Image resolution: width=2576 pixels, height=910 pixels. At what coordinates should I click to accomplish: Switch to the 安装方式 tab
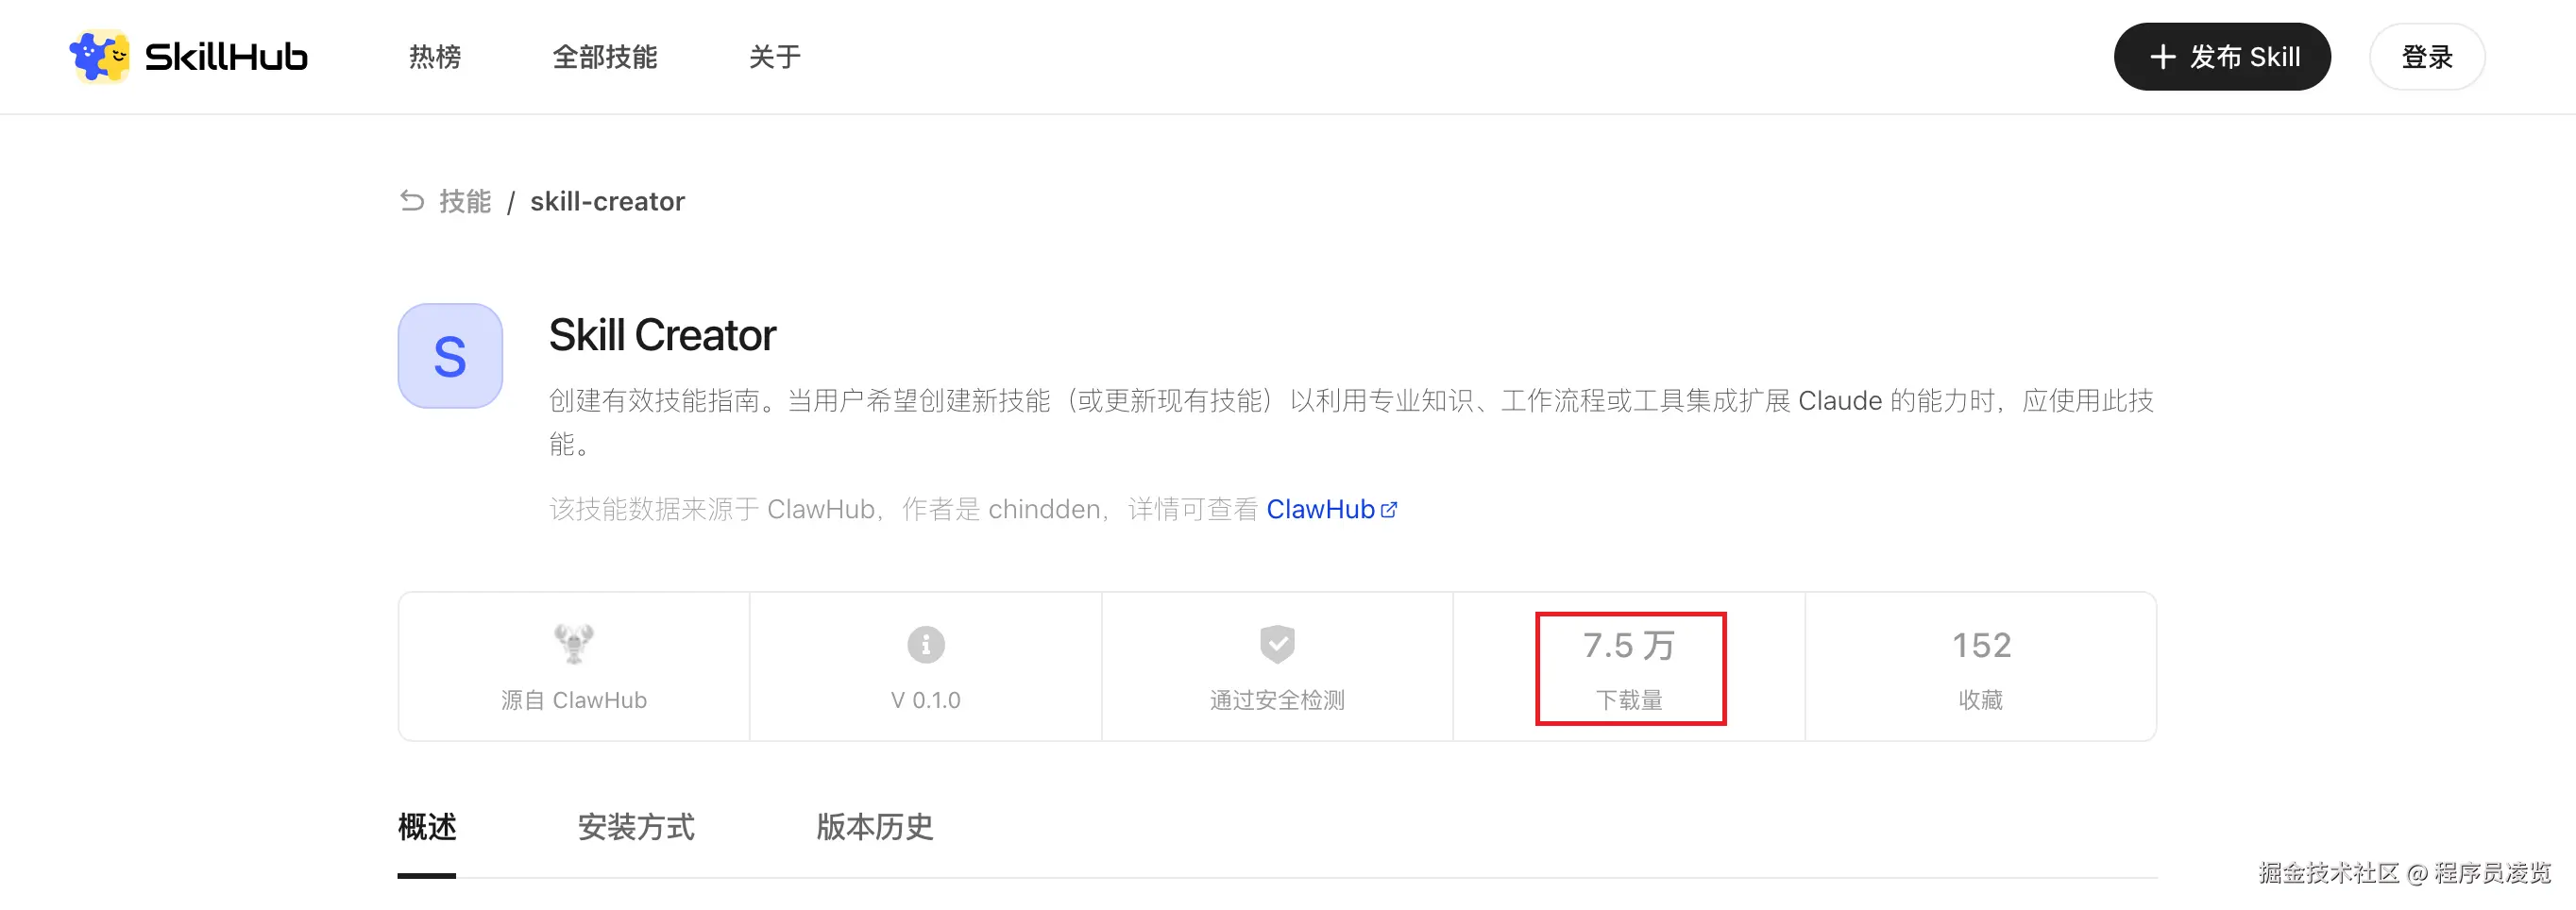click(636, 828)
